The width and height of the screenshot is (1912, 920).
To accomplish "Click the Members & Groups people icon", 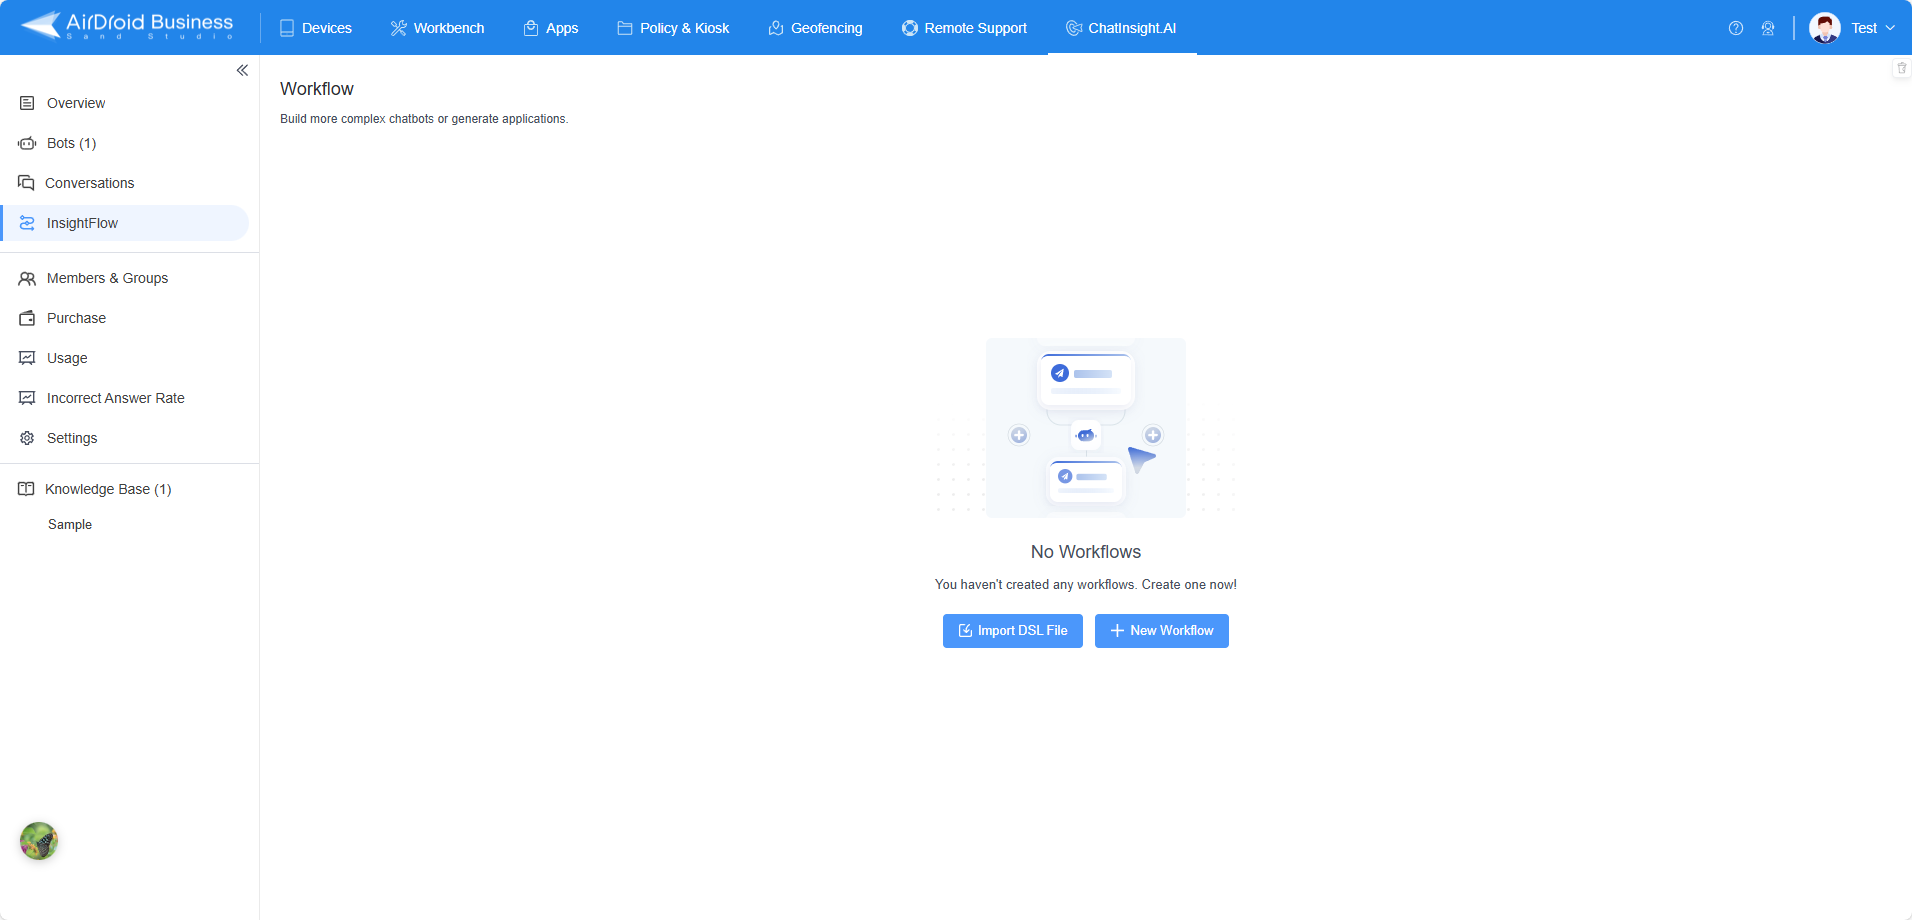I will 27,278.
